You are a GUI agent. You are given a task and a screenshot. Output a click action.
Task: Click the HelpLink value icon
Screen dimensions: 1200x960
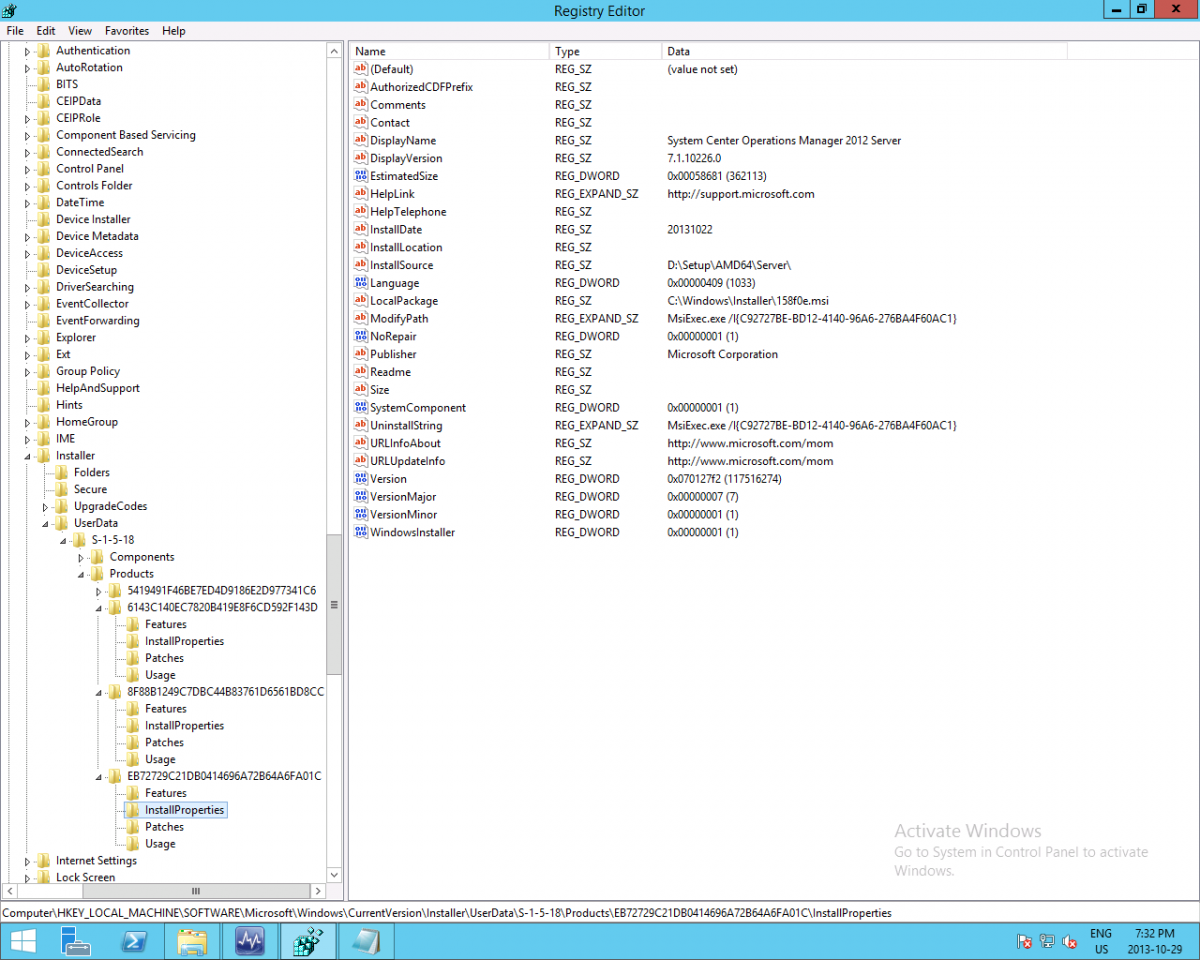coord(361,194)
